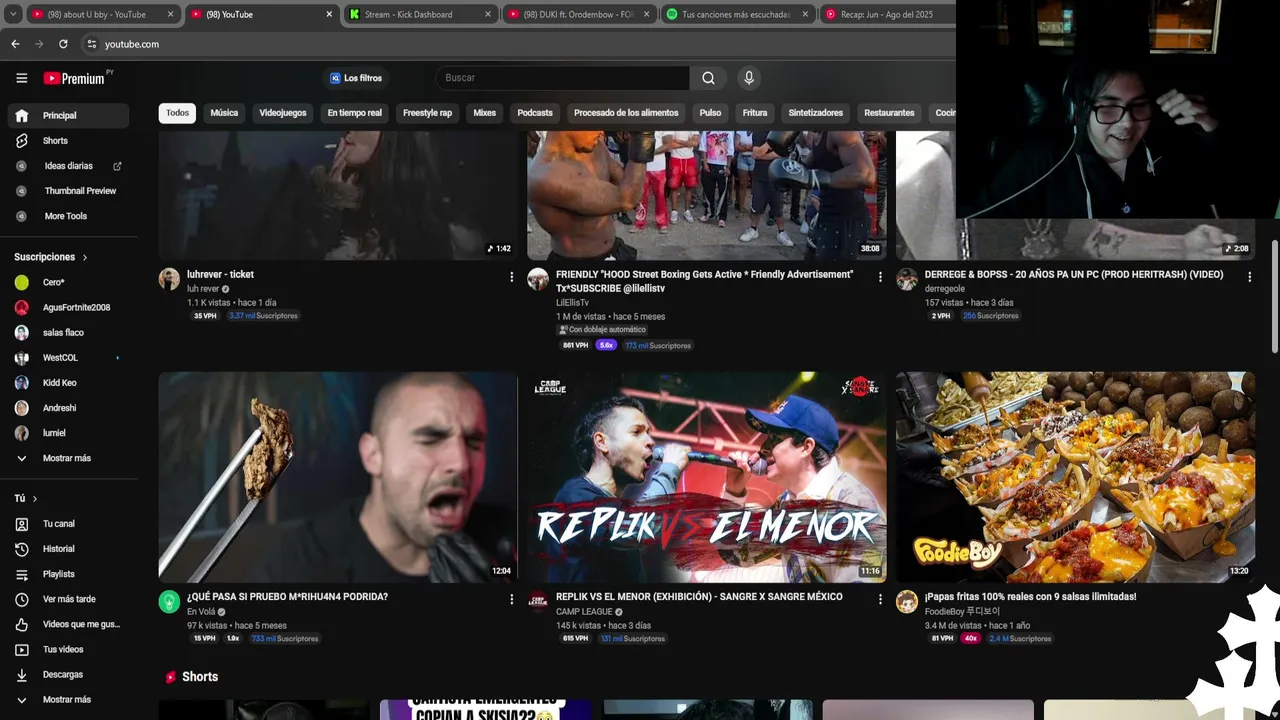Switch to about U bby YouTube tab
The image size is (1280, 720).
[x=103, y=14]
